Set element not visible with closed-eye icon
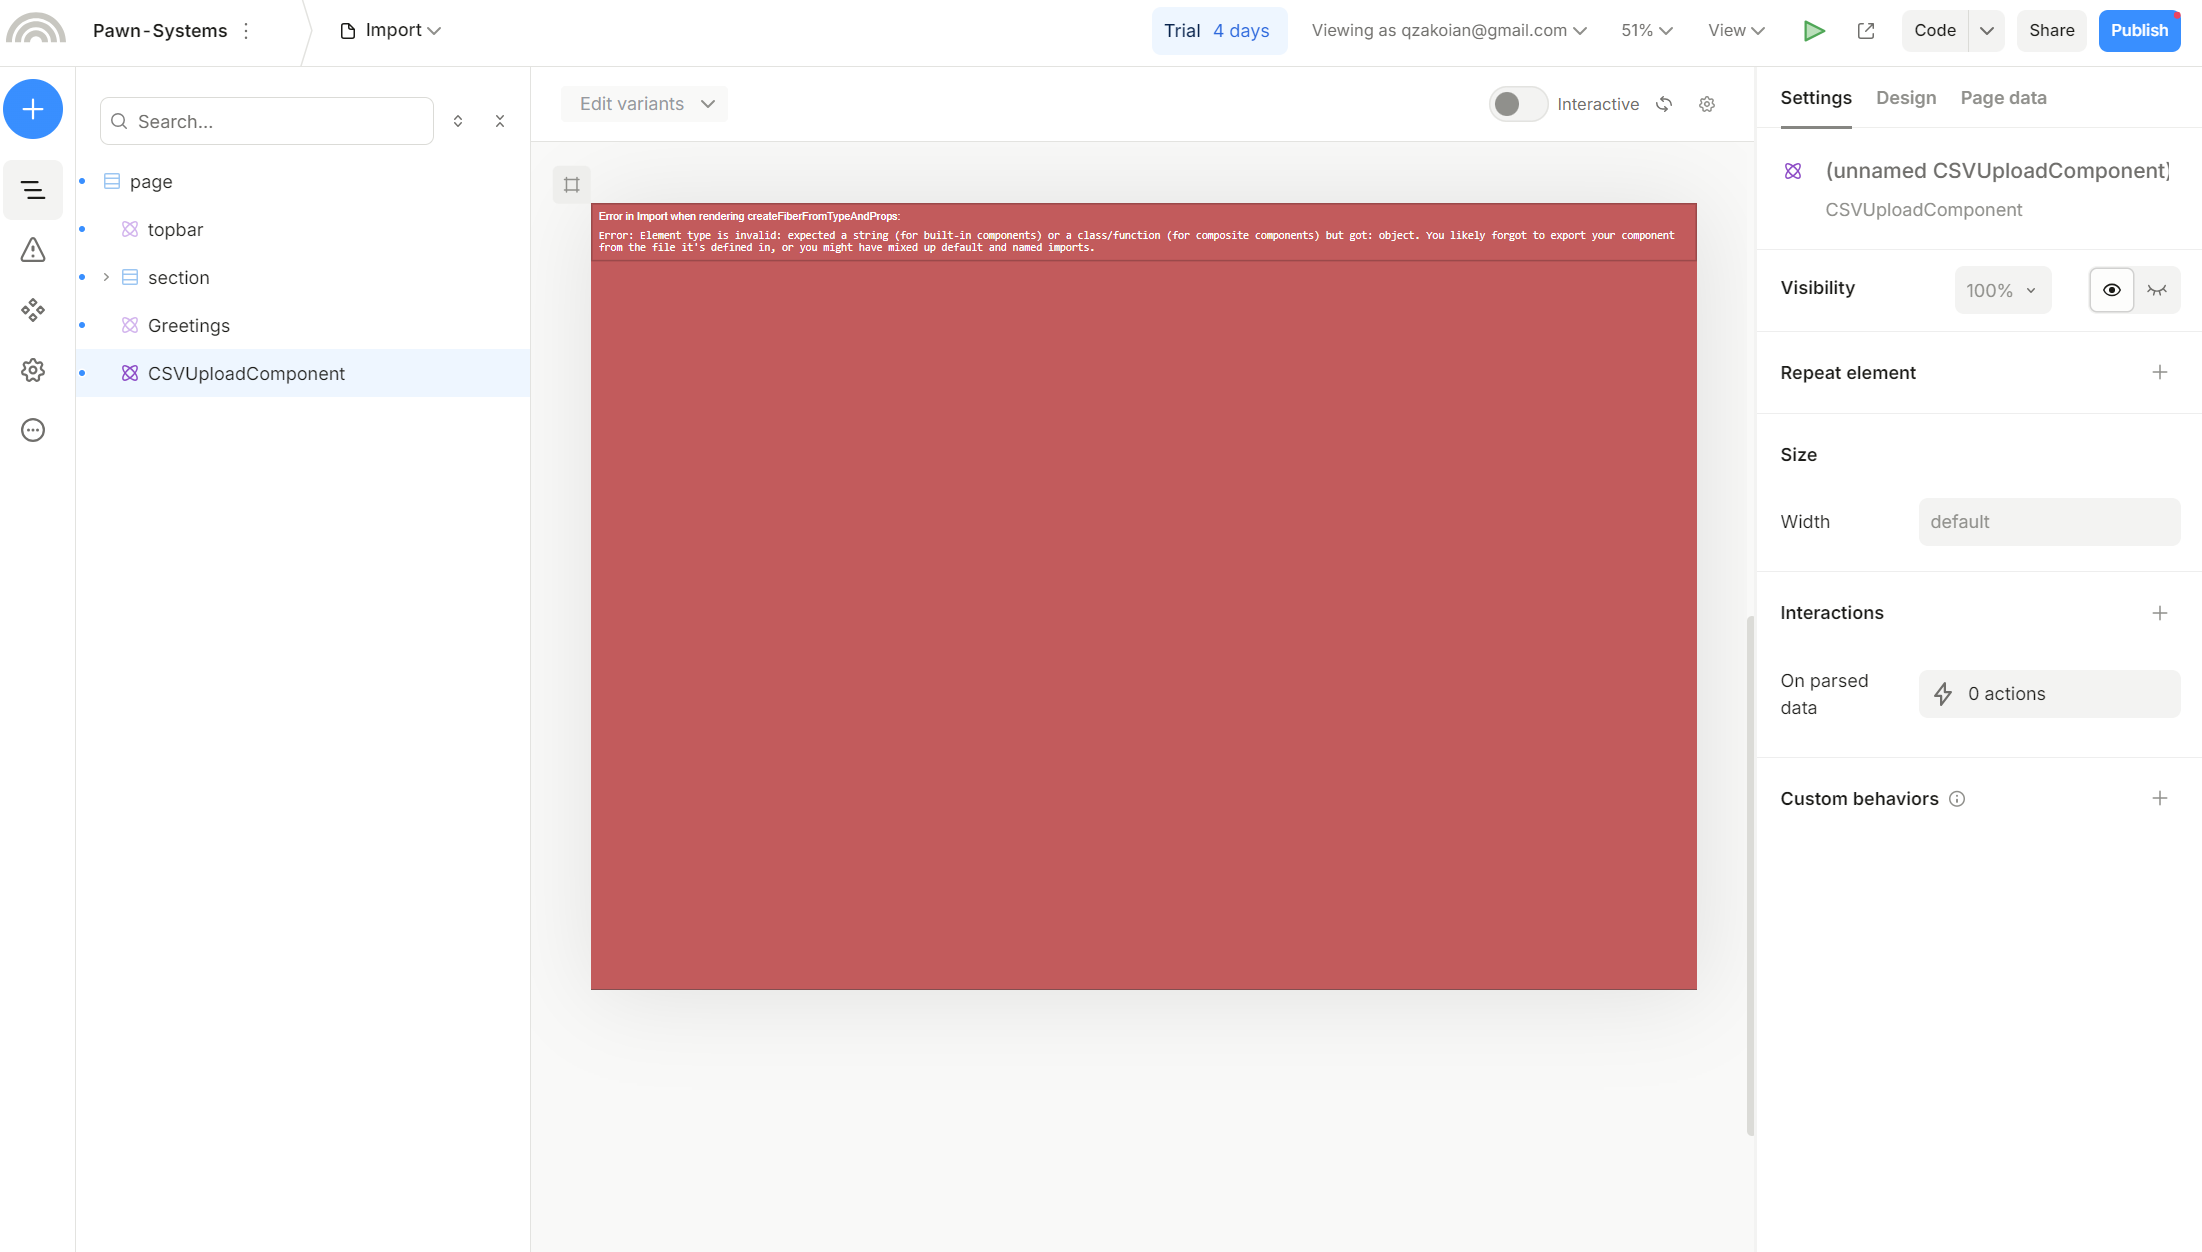 (x=2157, y=290)
